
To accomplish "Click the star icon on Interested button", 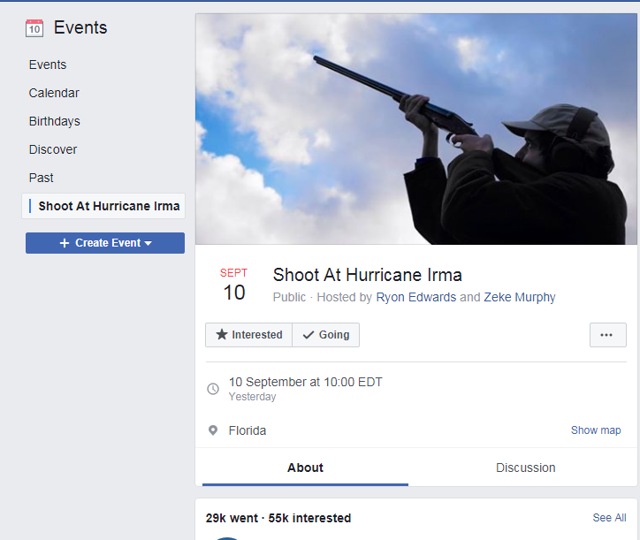I will coord(222,335).
